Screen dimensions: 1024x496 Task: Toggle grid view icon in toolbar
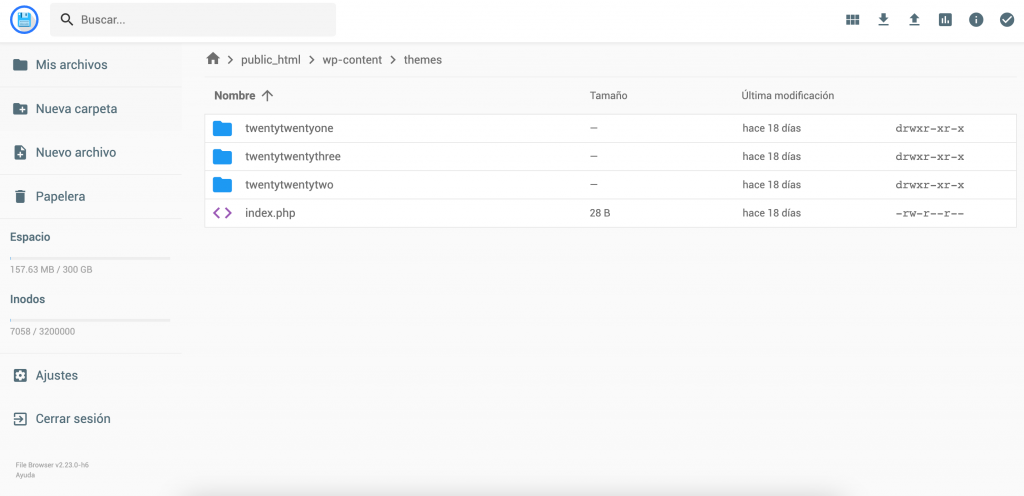point(853,20)
